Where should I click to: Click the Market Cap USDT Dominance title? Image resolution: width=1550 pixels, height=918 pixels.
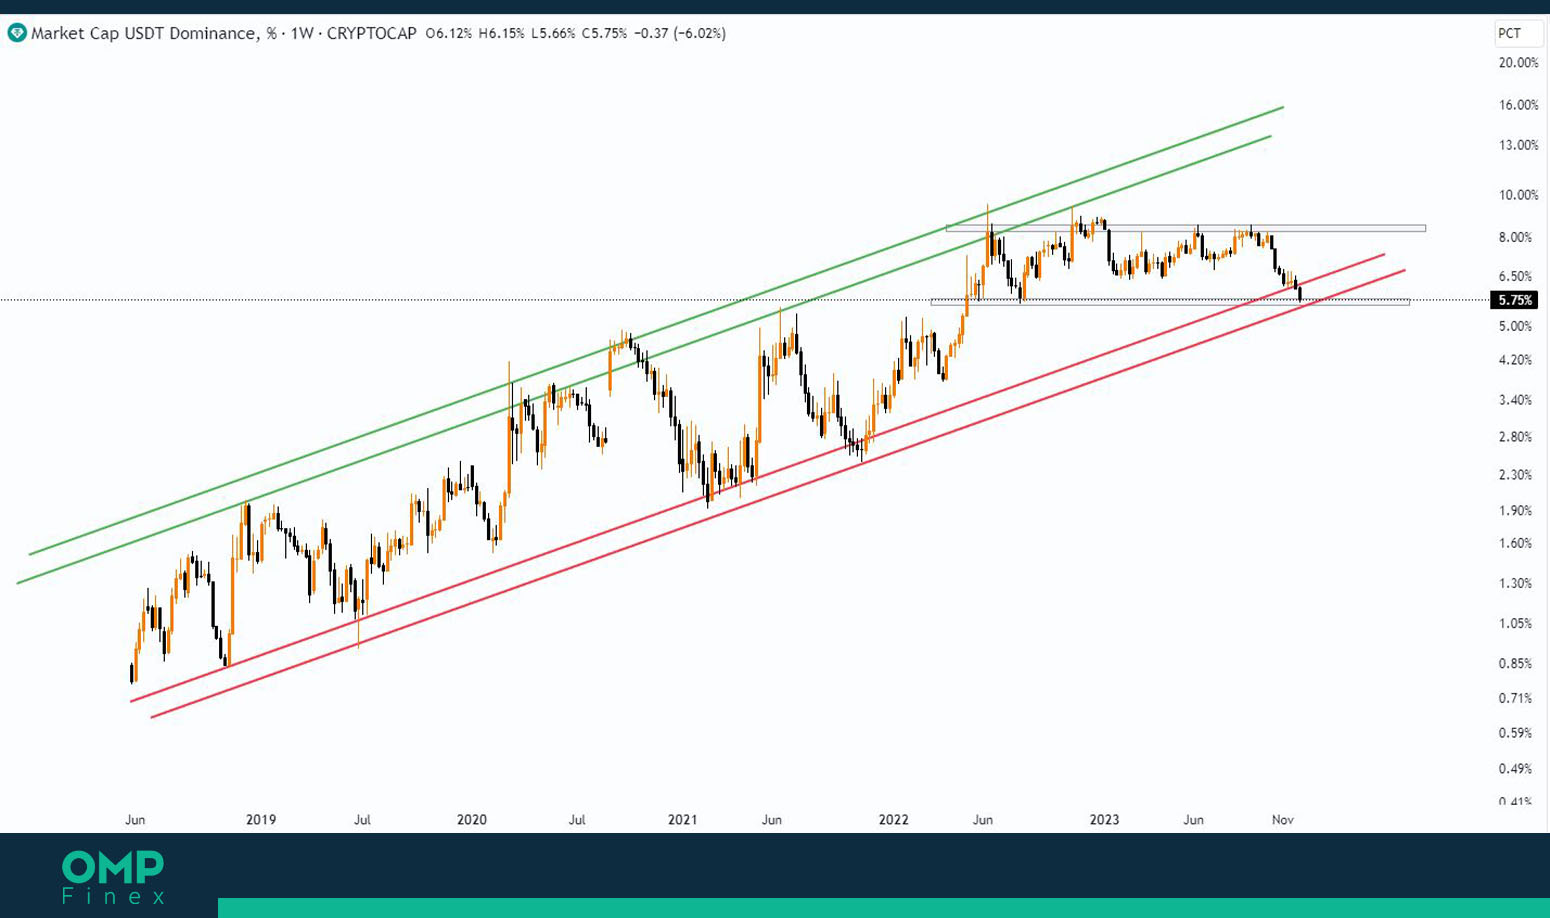[143, 33]
